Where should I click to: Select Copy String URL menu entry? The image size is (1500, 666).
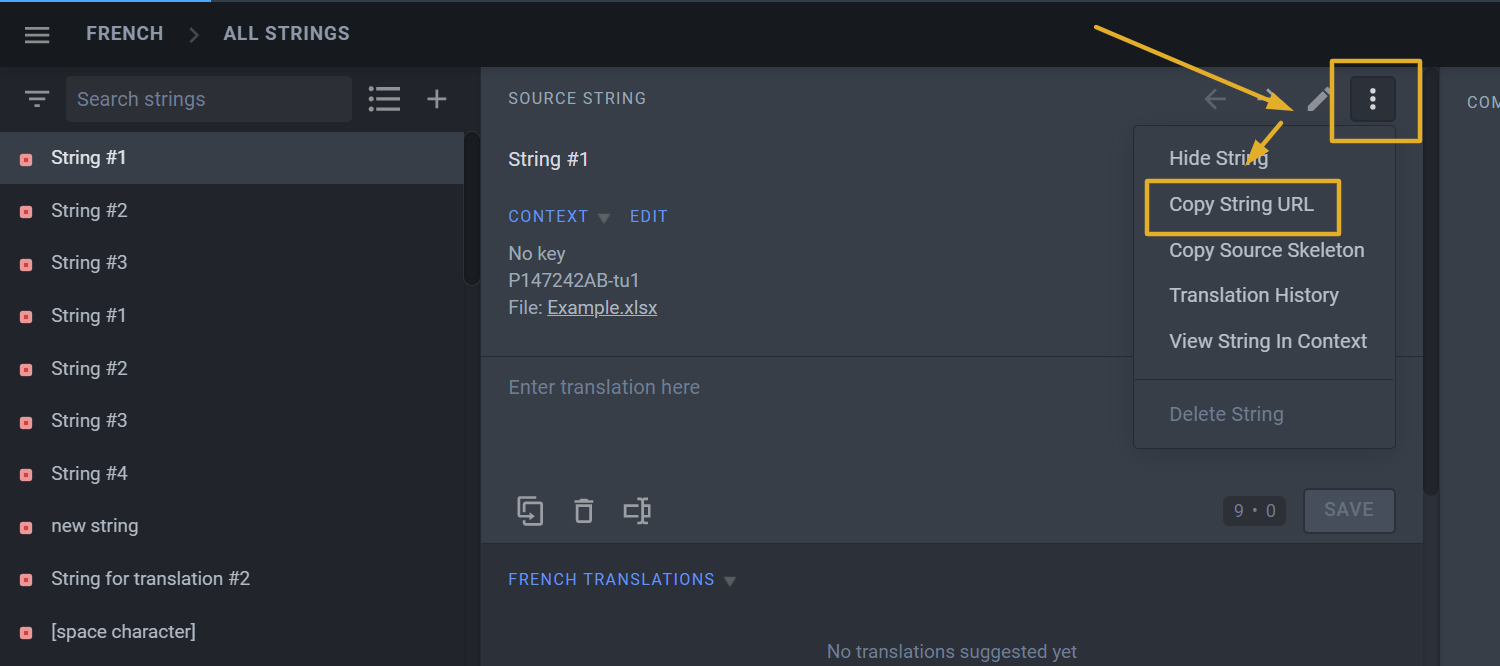1242,205
